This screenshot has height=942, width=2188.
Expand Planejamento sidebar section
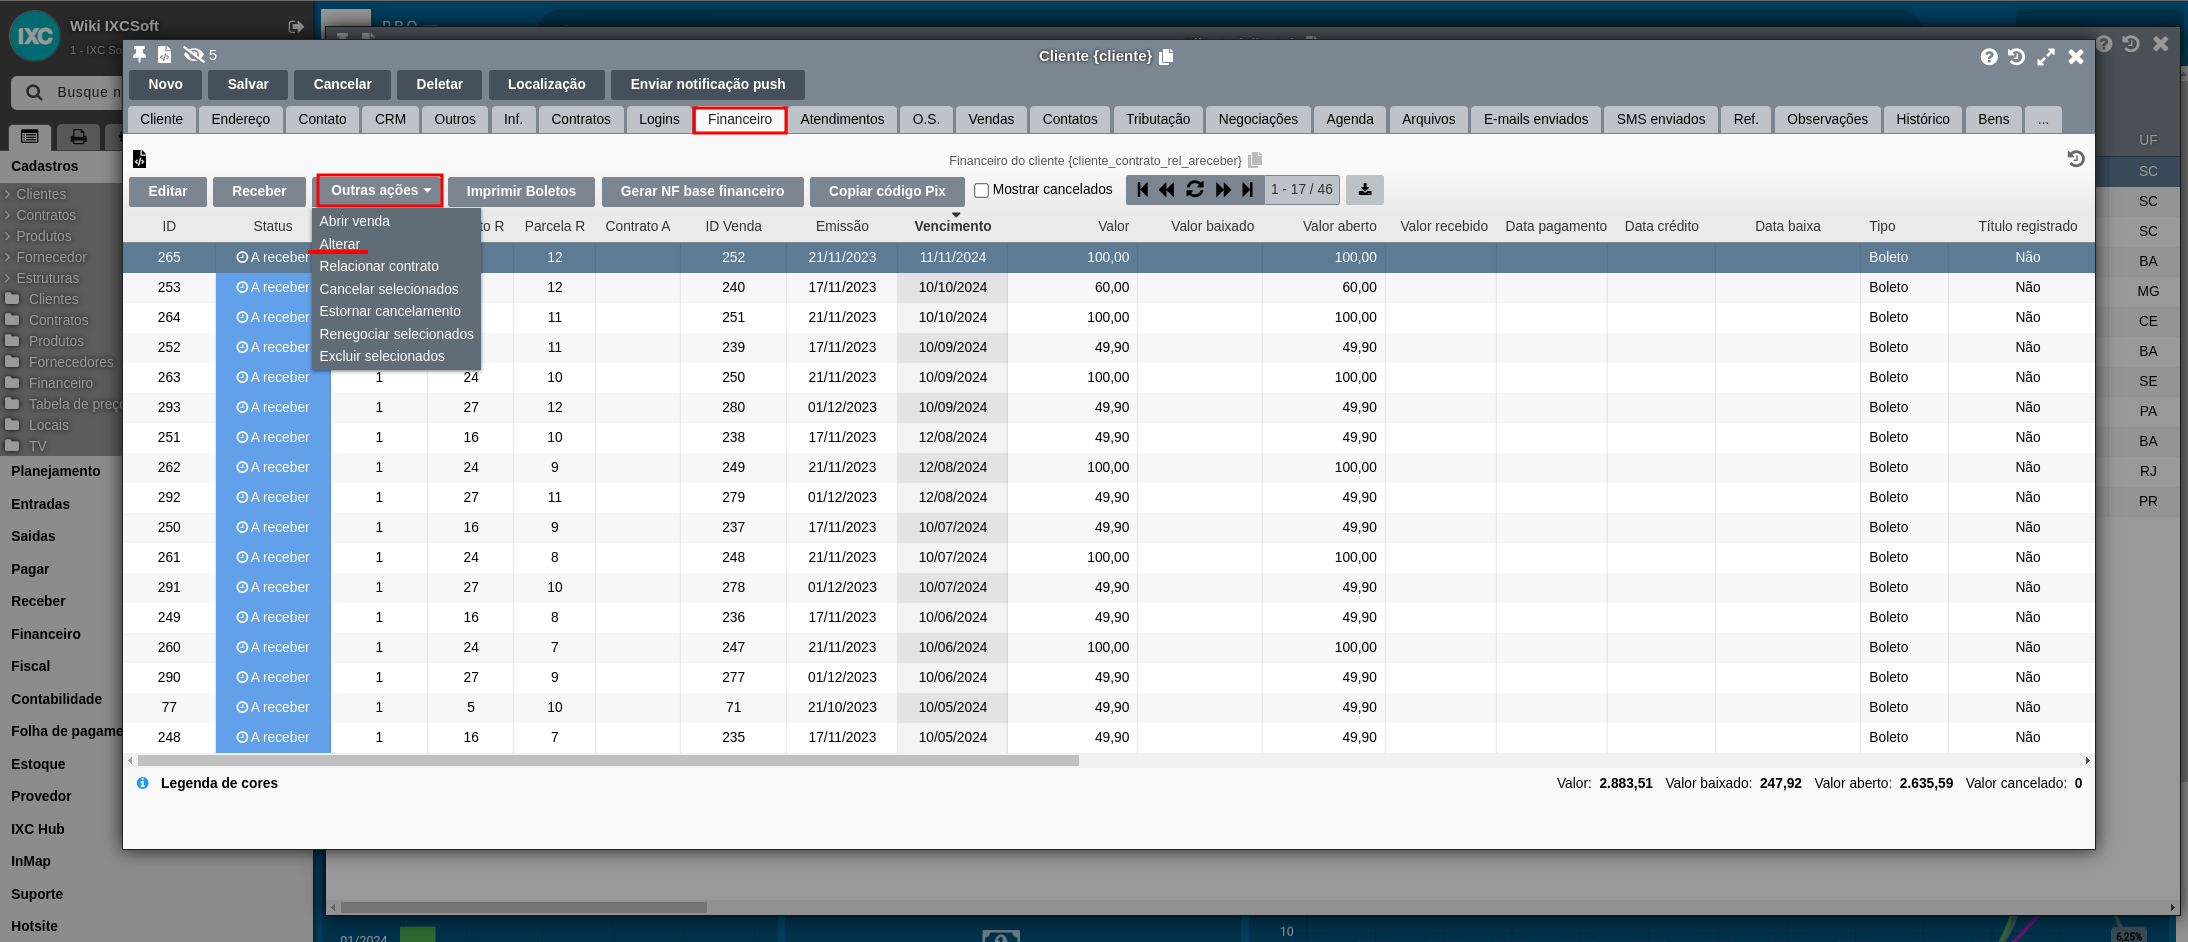pyautogui.click(x=56, y=471)
